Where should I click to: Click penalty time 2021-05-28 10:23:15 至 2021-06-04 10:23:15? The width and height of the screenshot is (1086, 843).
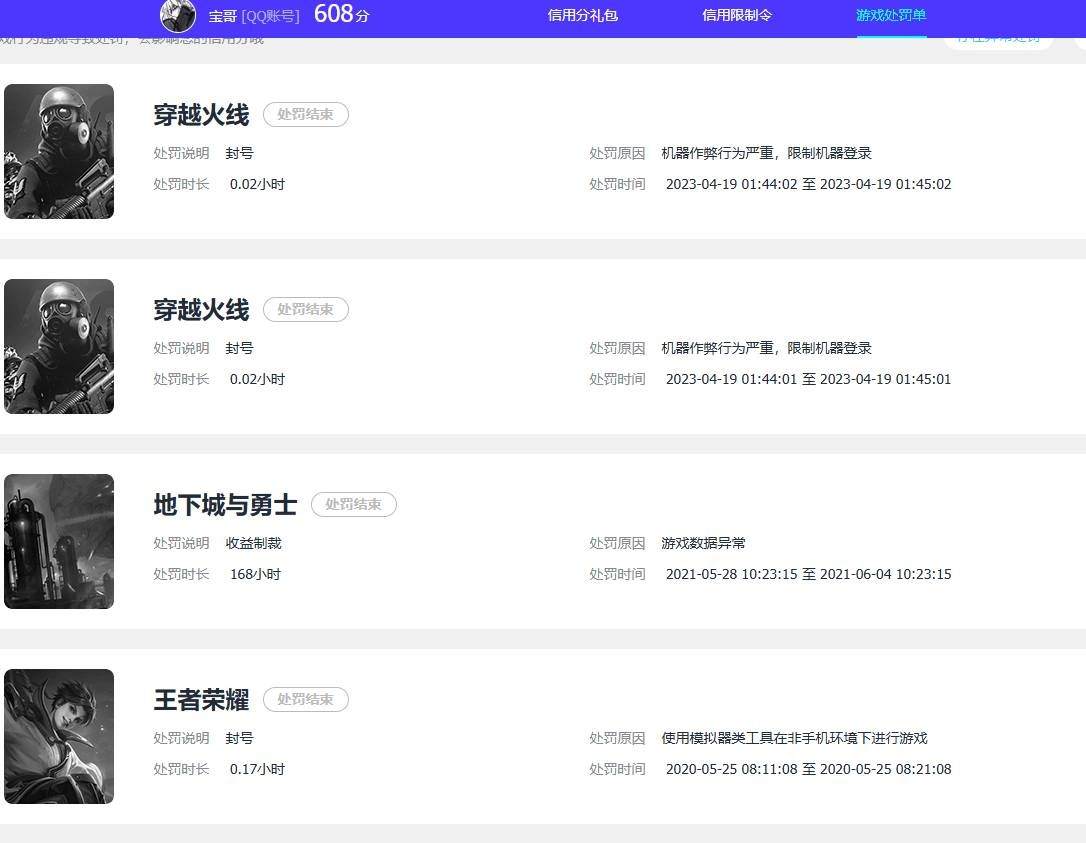[x=808, y=574]
